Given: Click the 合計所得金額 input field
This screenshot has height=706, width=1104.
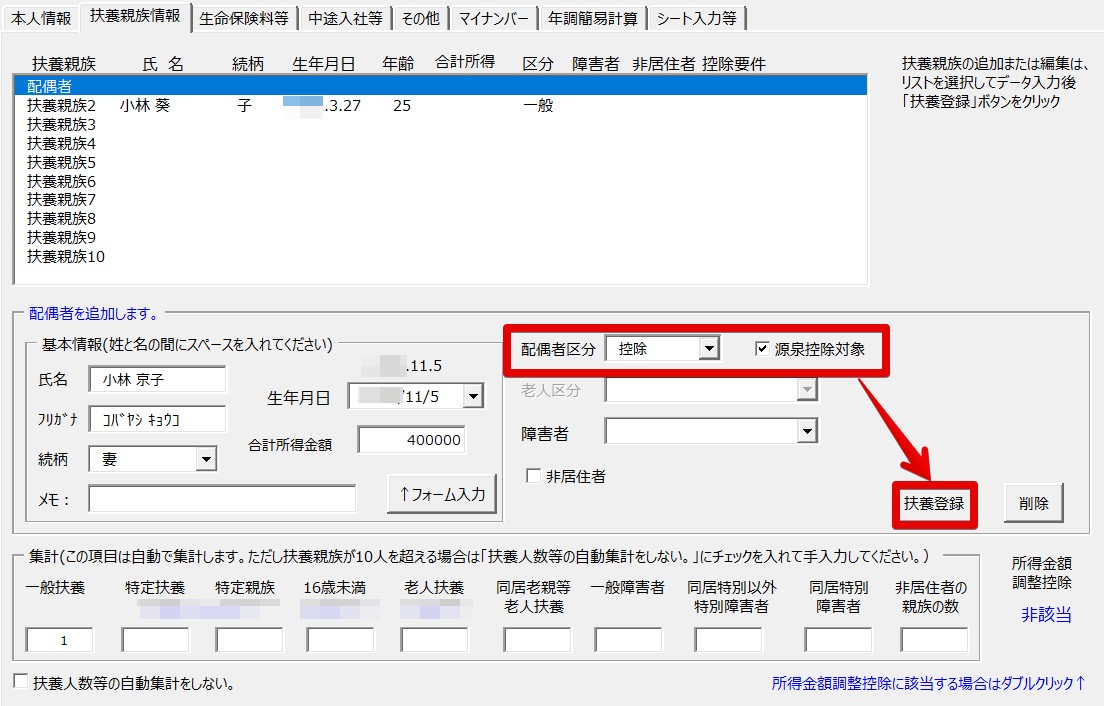Looking at the screenshot, I should (411, 440).
